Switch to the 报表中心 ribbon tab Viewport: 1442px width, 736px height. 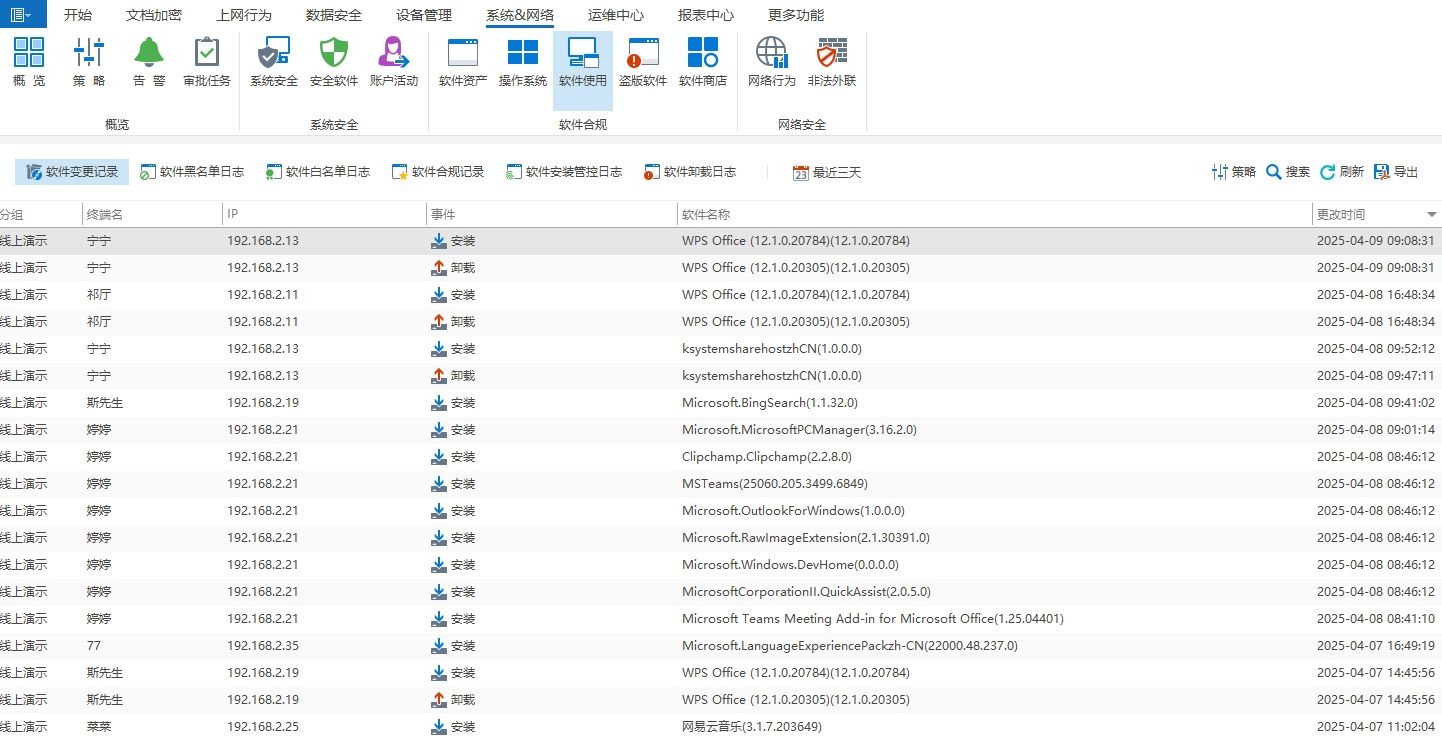click(x=706, y=15)
